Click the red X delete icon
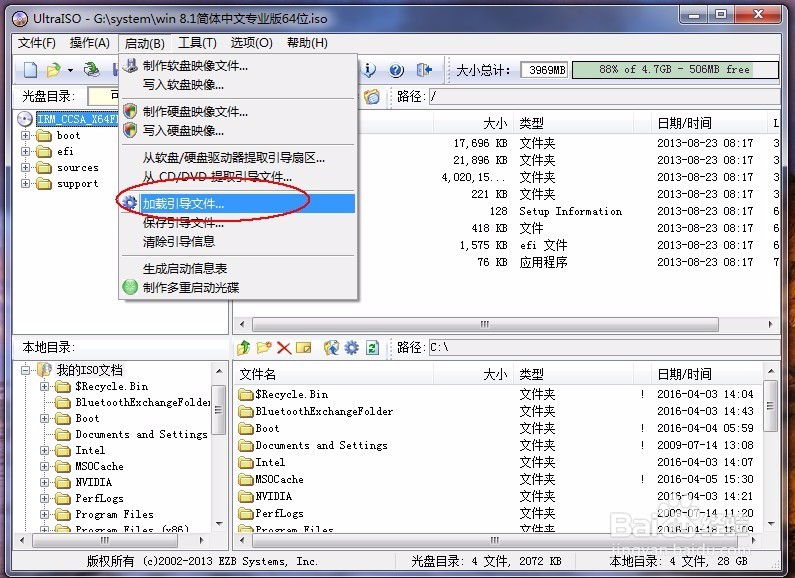This screenshot has height=578, width=795. click(x=284, y=348)
